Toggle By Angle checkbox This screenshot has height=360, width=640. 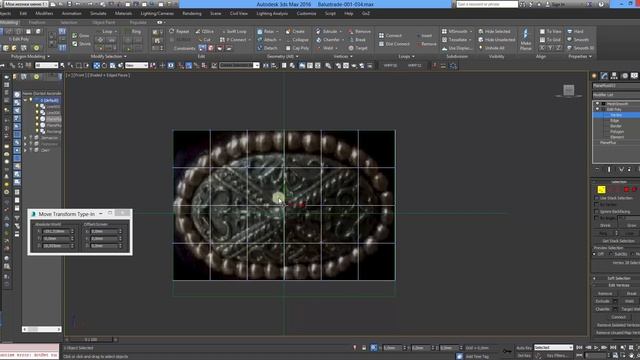pos(596,218)
